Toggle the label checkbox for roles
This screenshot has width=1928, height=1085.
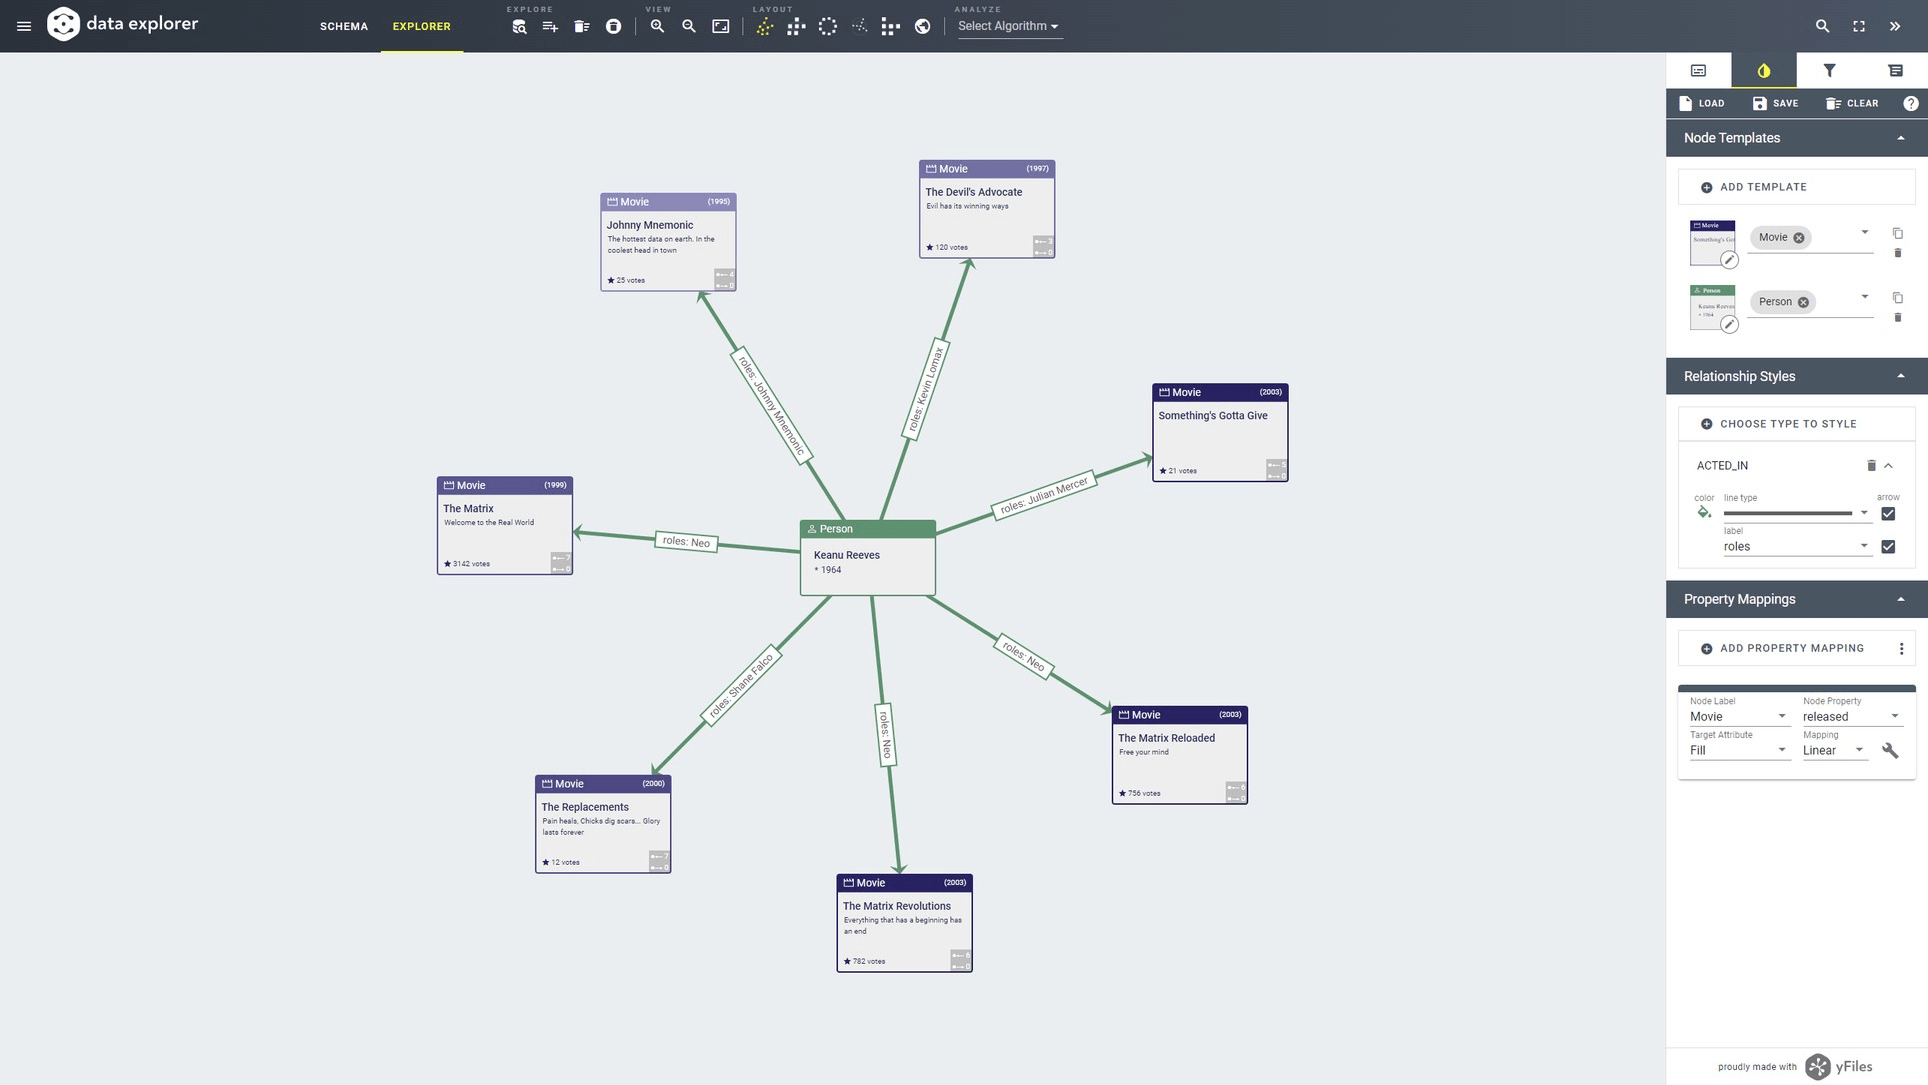point(1888,547)
